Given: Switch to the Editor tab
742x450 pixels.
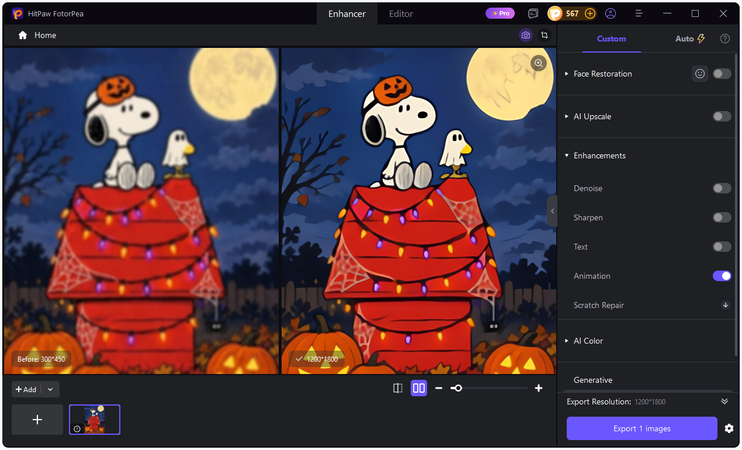Looking at the screenshot, I should [x=401, y=14].
